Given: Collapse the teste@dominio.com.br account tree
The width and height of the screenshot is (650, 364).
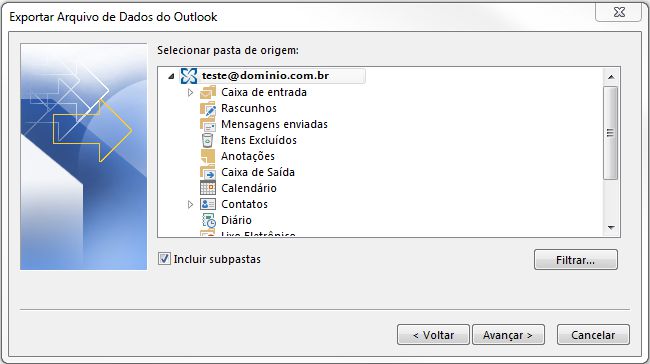Looking at the screenshot, I should pyautogui.click(x=171, y=76).
